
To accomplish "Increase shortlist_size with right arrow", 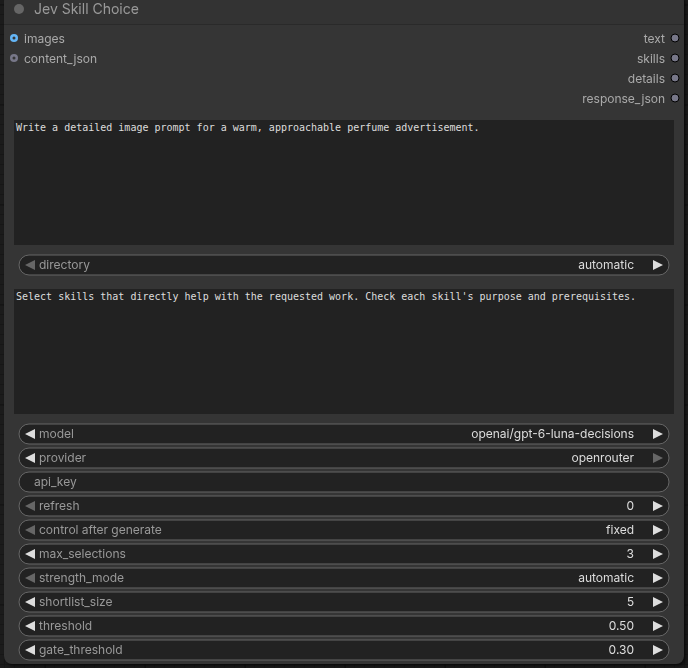I will tap(657, 602).
